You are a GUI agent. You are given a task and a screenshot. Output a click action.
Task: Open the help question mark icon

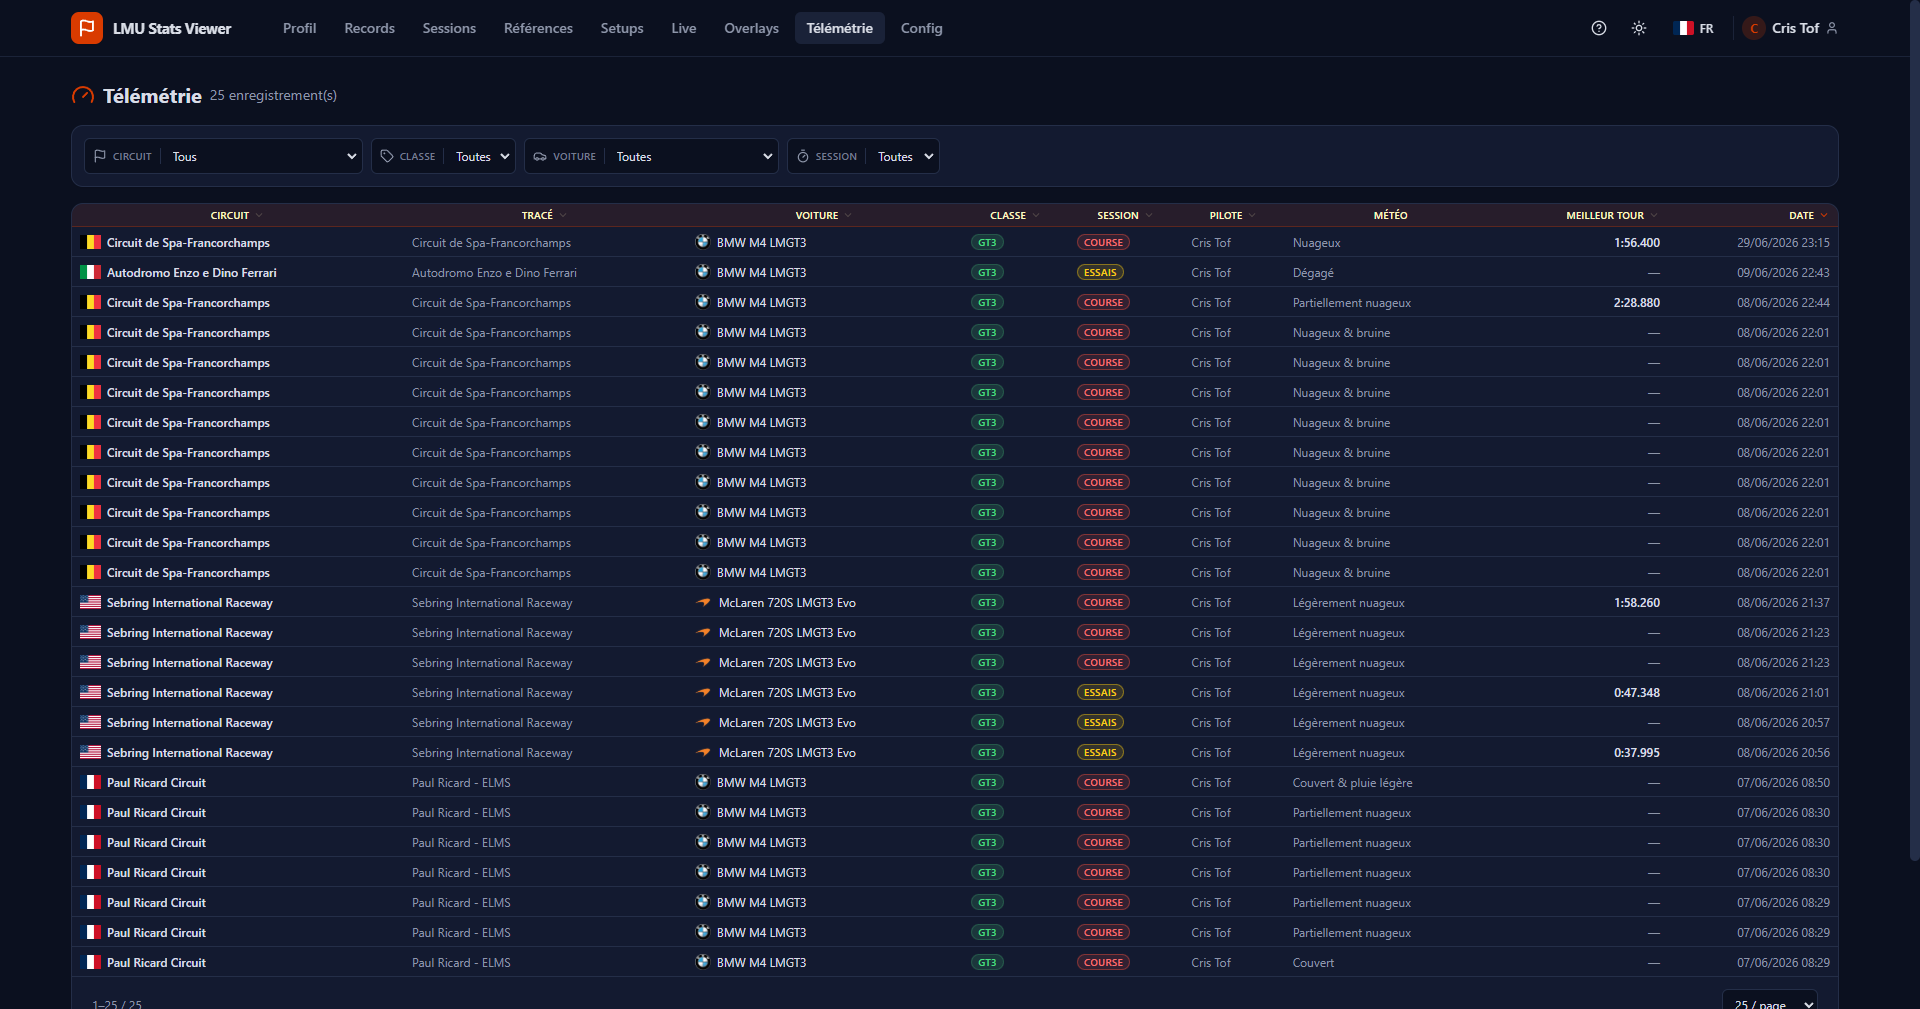pyautogui.click(x=1599, y=28)
